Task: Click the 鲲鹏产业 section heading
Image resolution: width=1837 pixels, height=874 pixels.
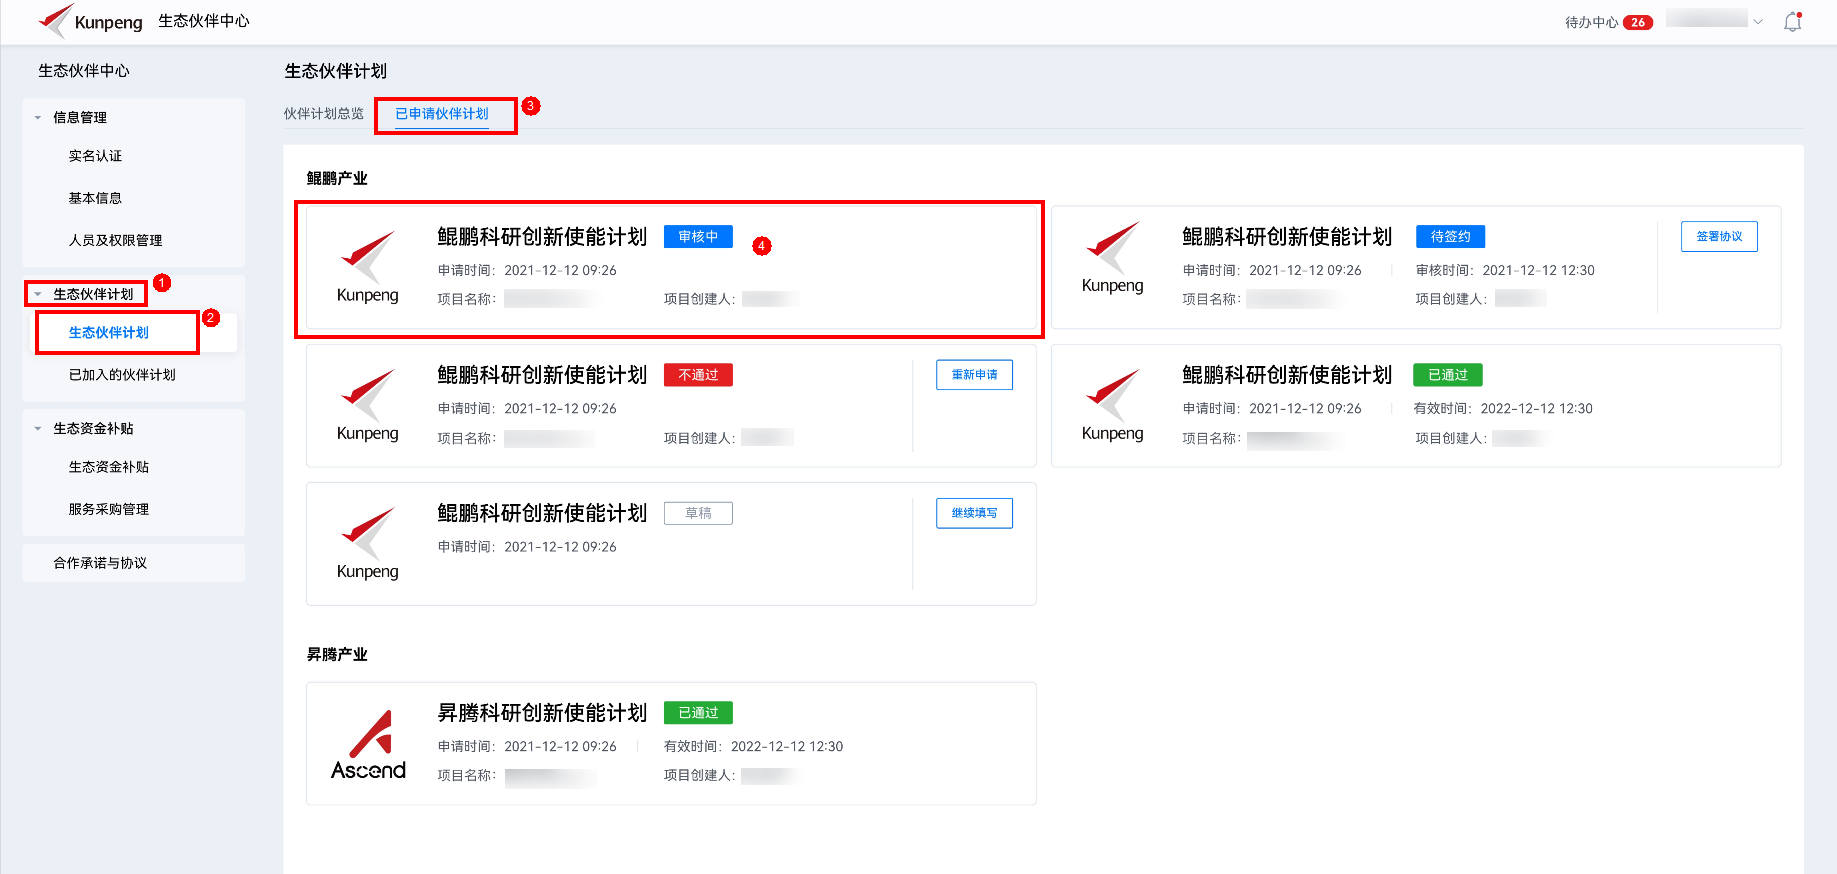Action: [337, 179]
